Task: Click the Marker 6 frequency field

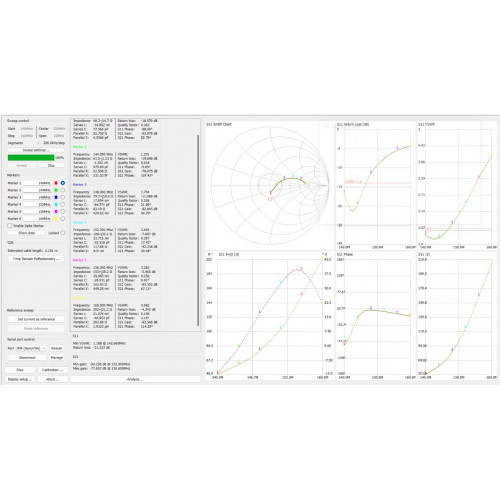Action: 37,219
